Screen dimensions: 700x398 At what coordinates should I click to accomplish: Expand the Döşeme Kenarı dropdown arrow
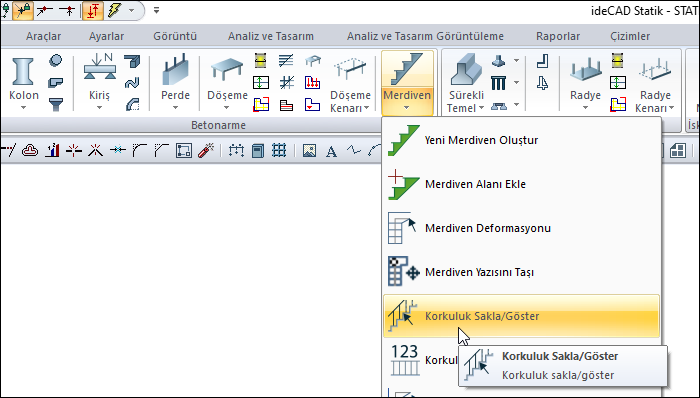coord(366,108)
